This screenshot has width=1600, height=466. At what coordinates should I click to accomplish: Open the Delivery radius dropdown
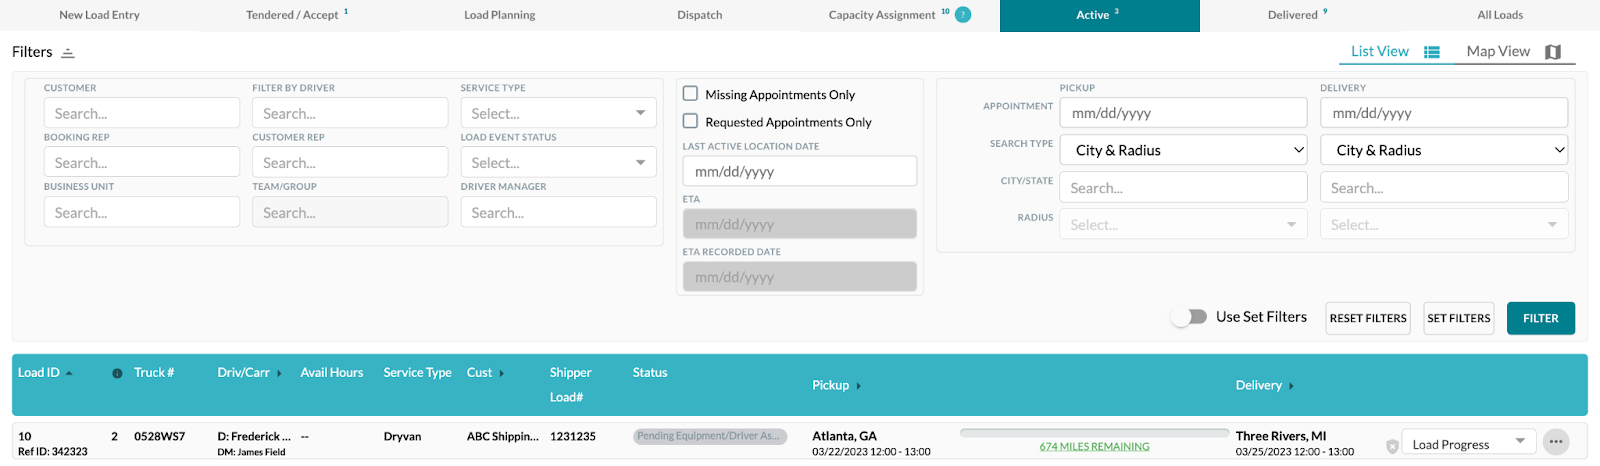pos(1444,225)
